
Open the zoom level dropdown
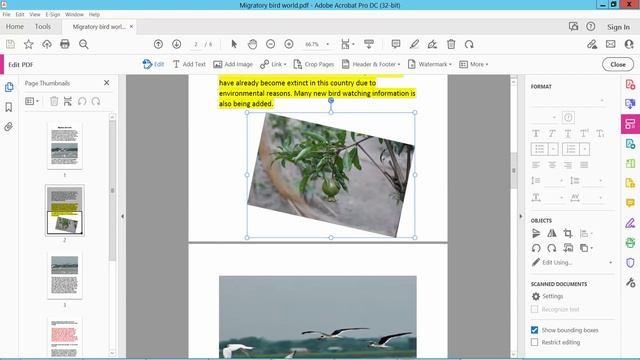tap(327, 44)
